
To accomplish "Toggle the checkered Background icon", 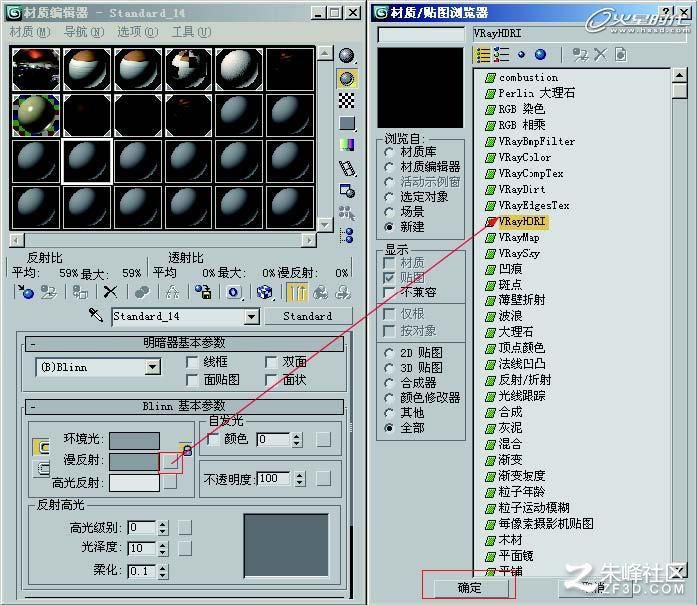I will coord(346,101).
